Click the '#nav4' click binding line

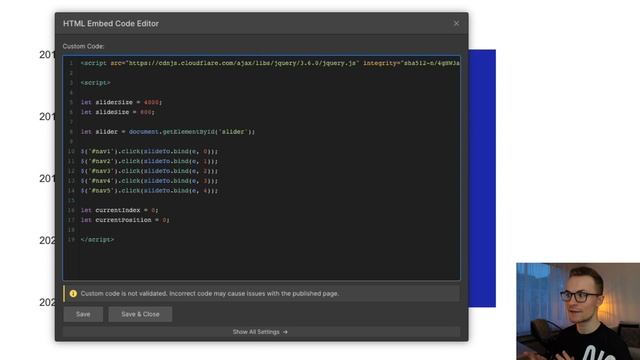click(149, 181)
